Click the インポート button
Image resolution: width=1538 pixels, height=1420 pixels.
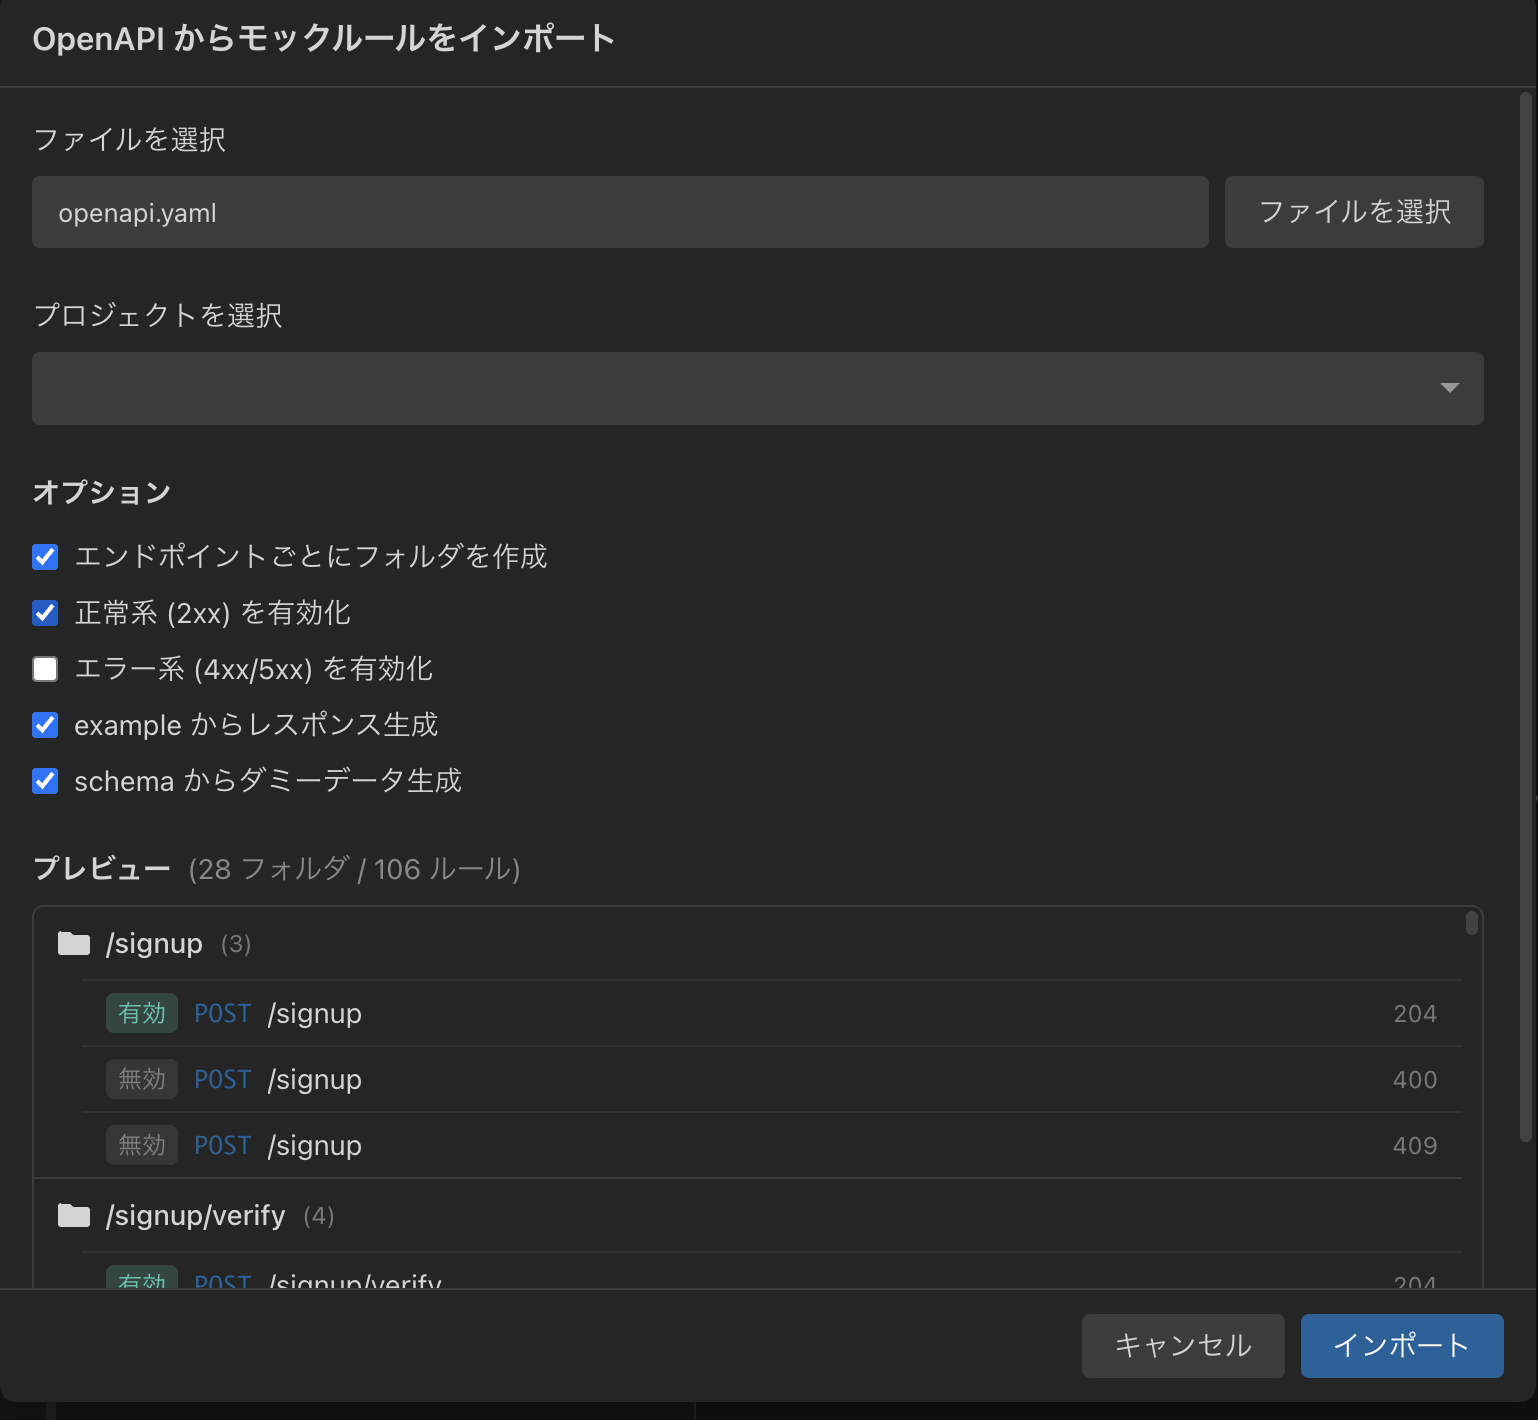point(1402,1346)
